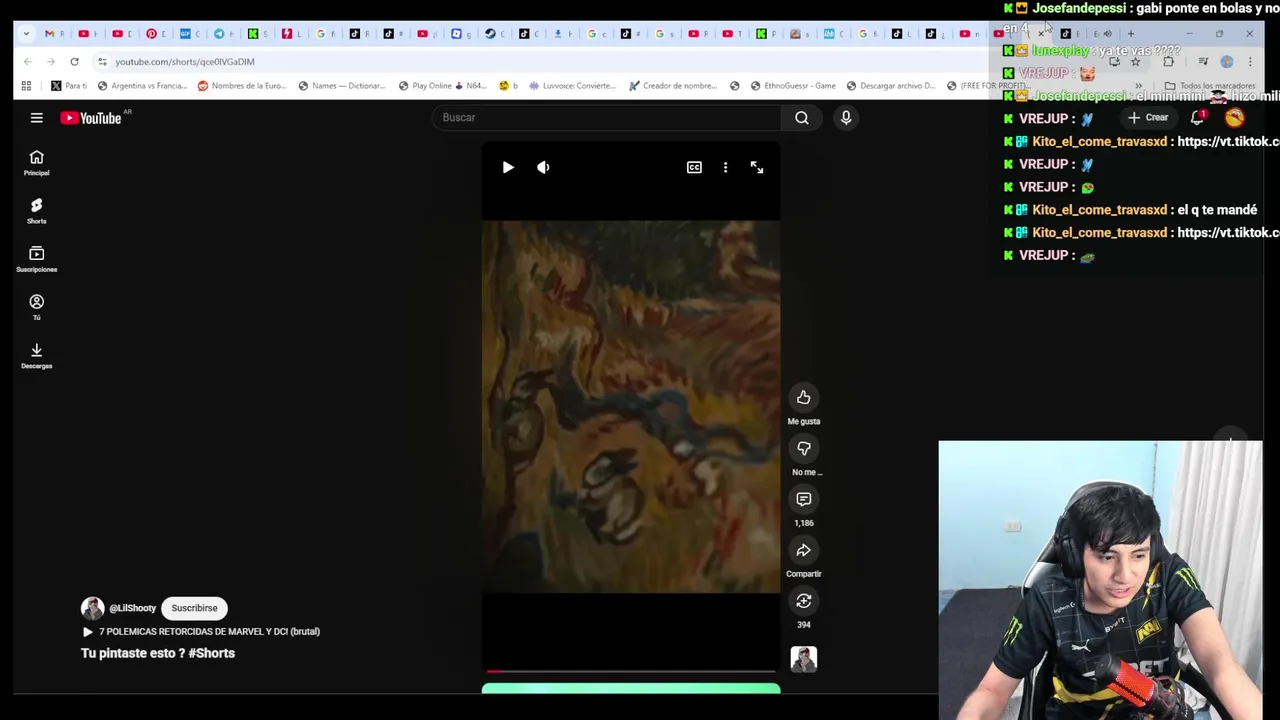Switch to the Gmail tab
The width and height of the screenshot is (1280, 720).
(x=52, y=34)
